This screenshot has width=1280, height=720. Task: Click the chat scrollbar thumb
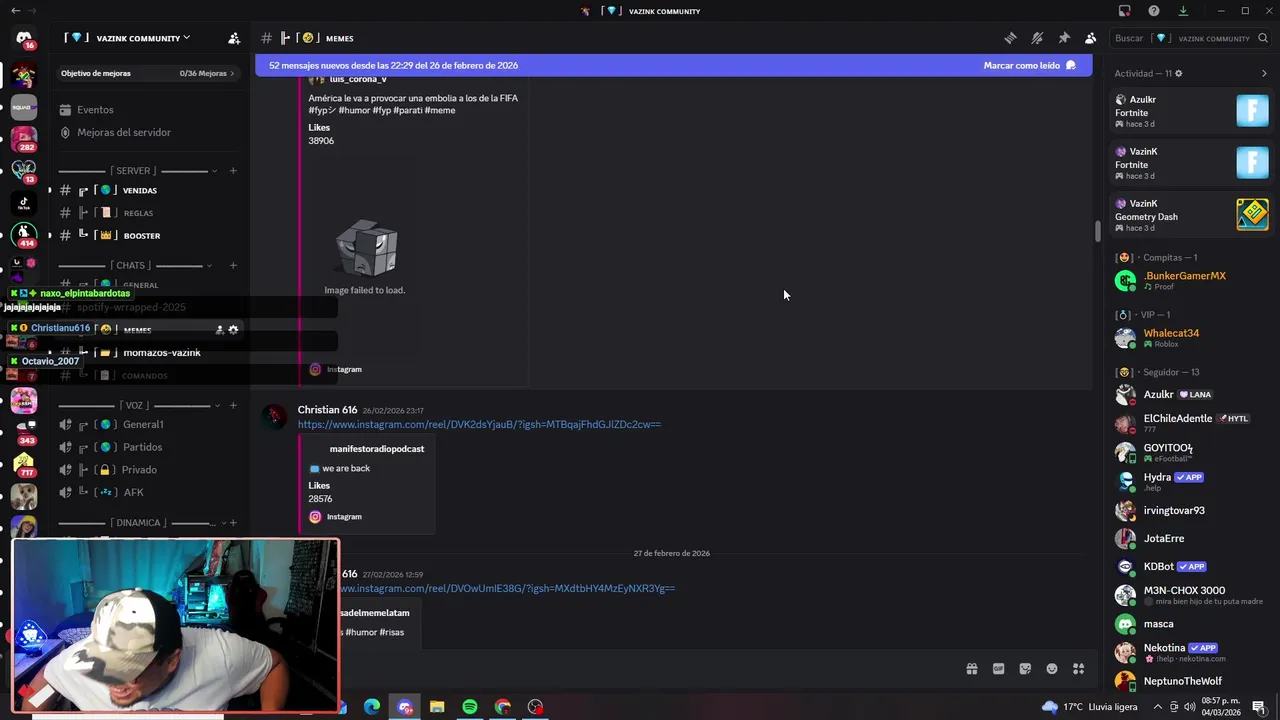coord(1097,231)
